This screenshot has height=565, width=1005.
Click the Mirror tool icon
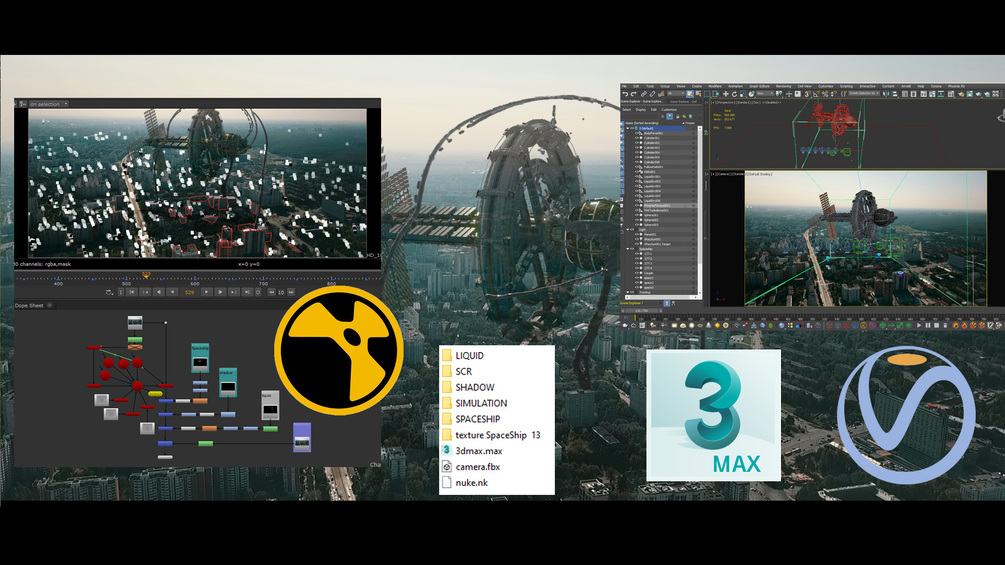[886, 94]
